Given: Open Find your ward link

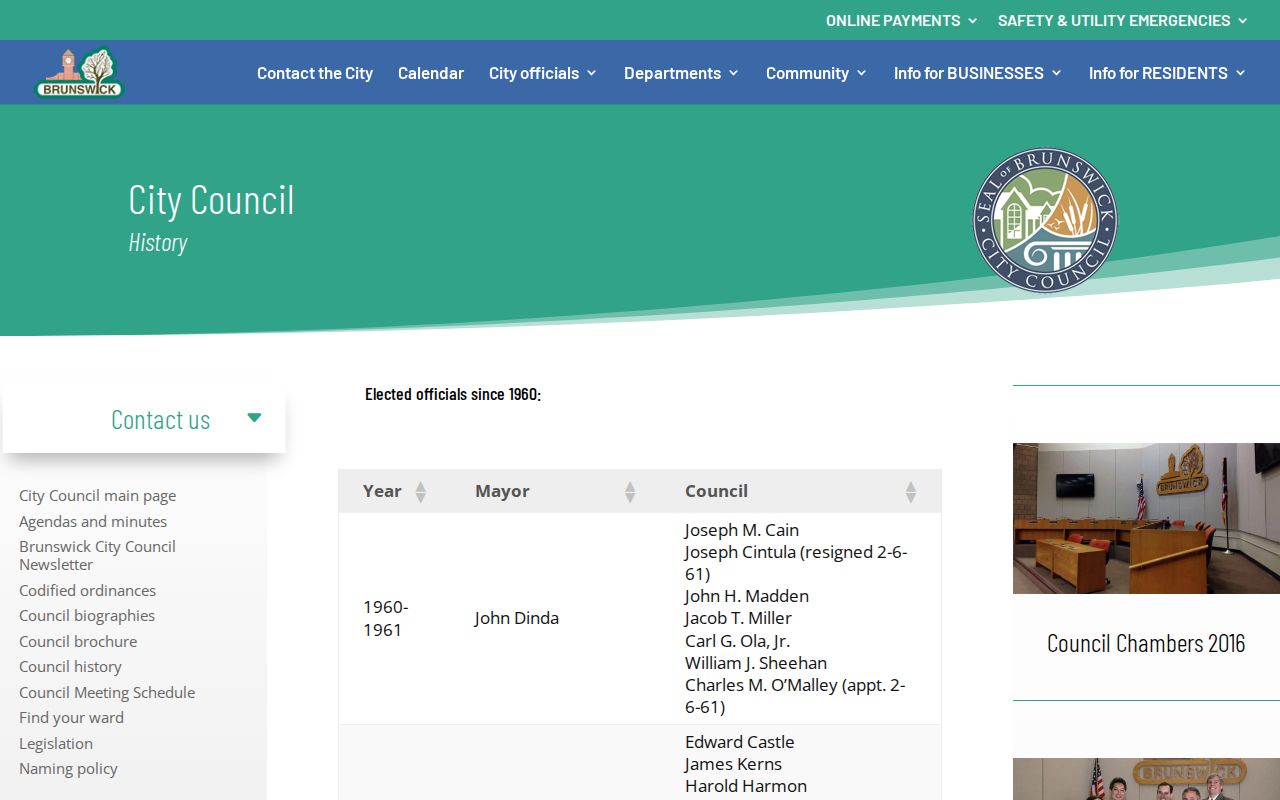Looking at the screenshot, I should pyautogui.click(x=71, y=717).
